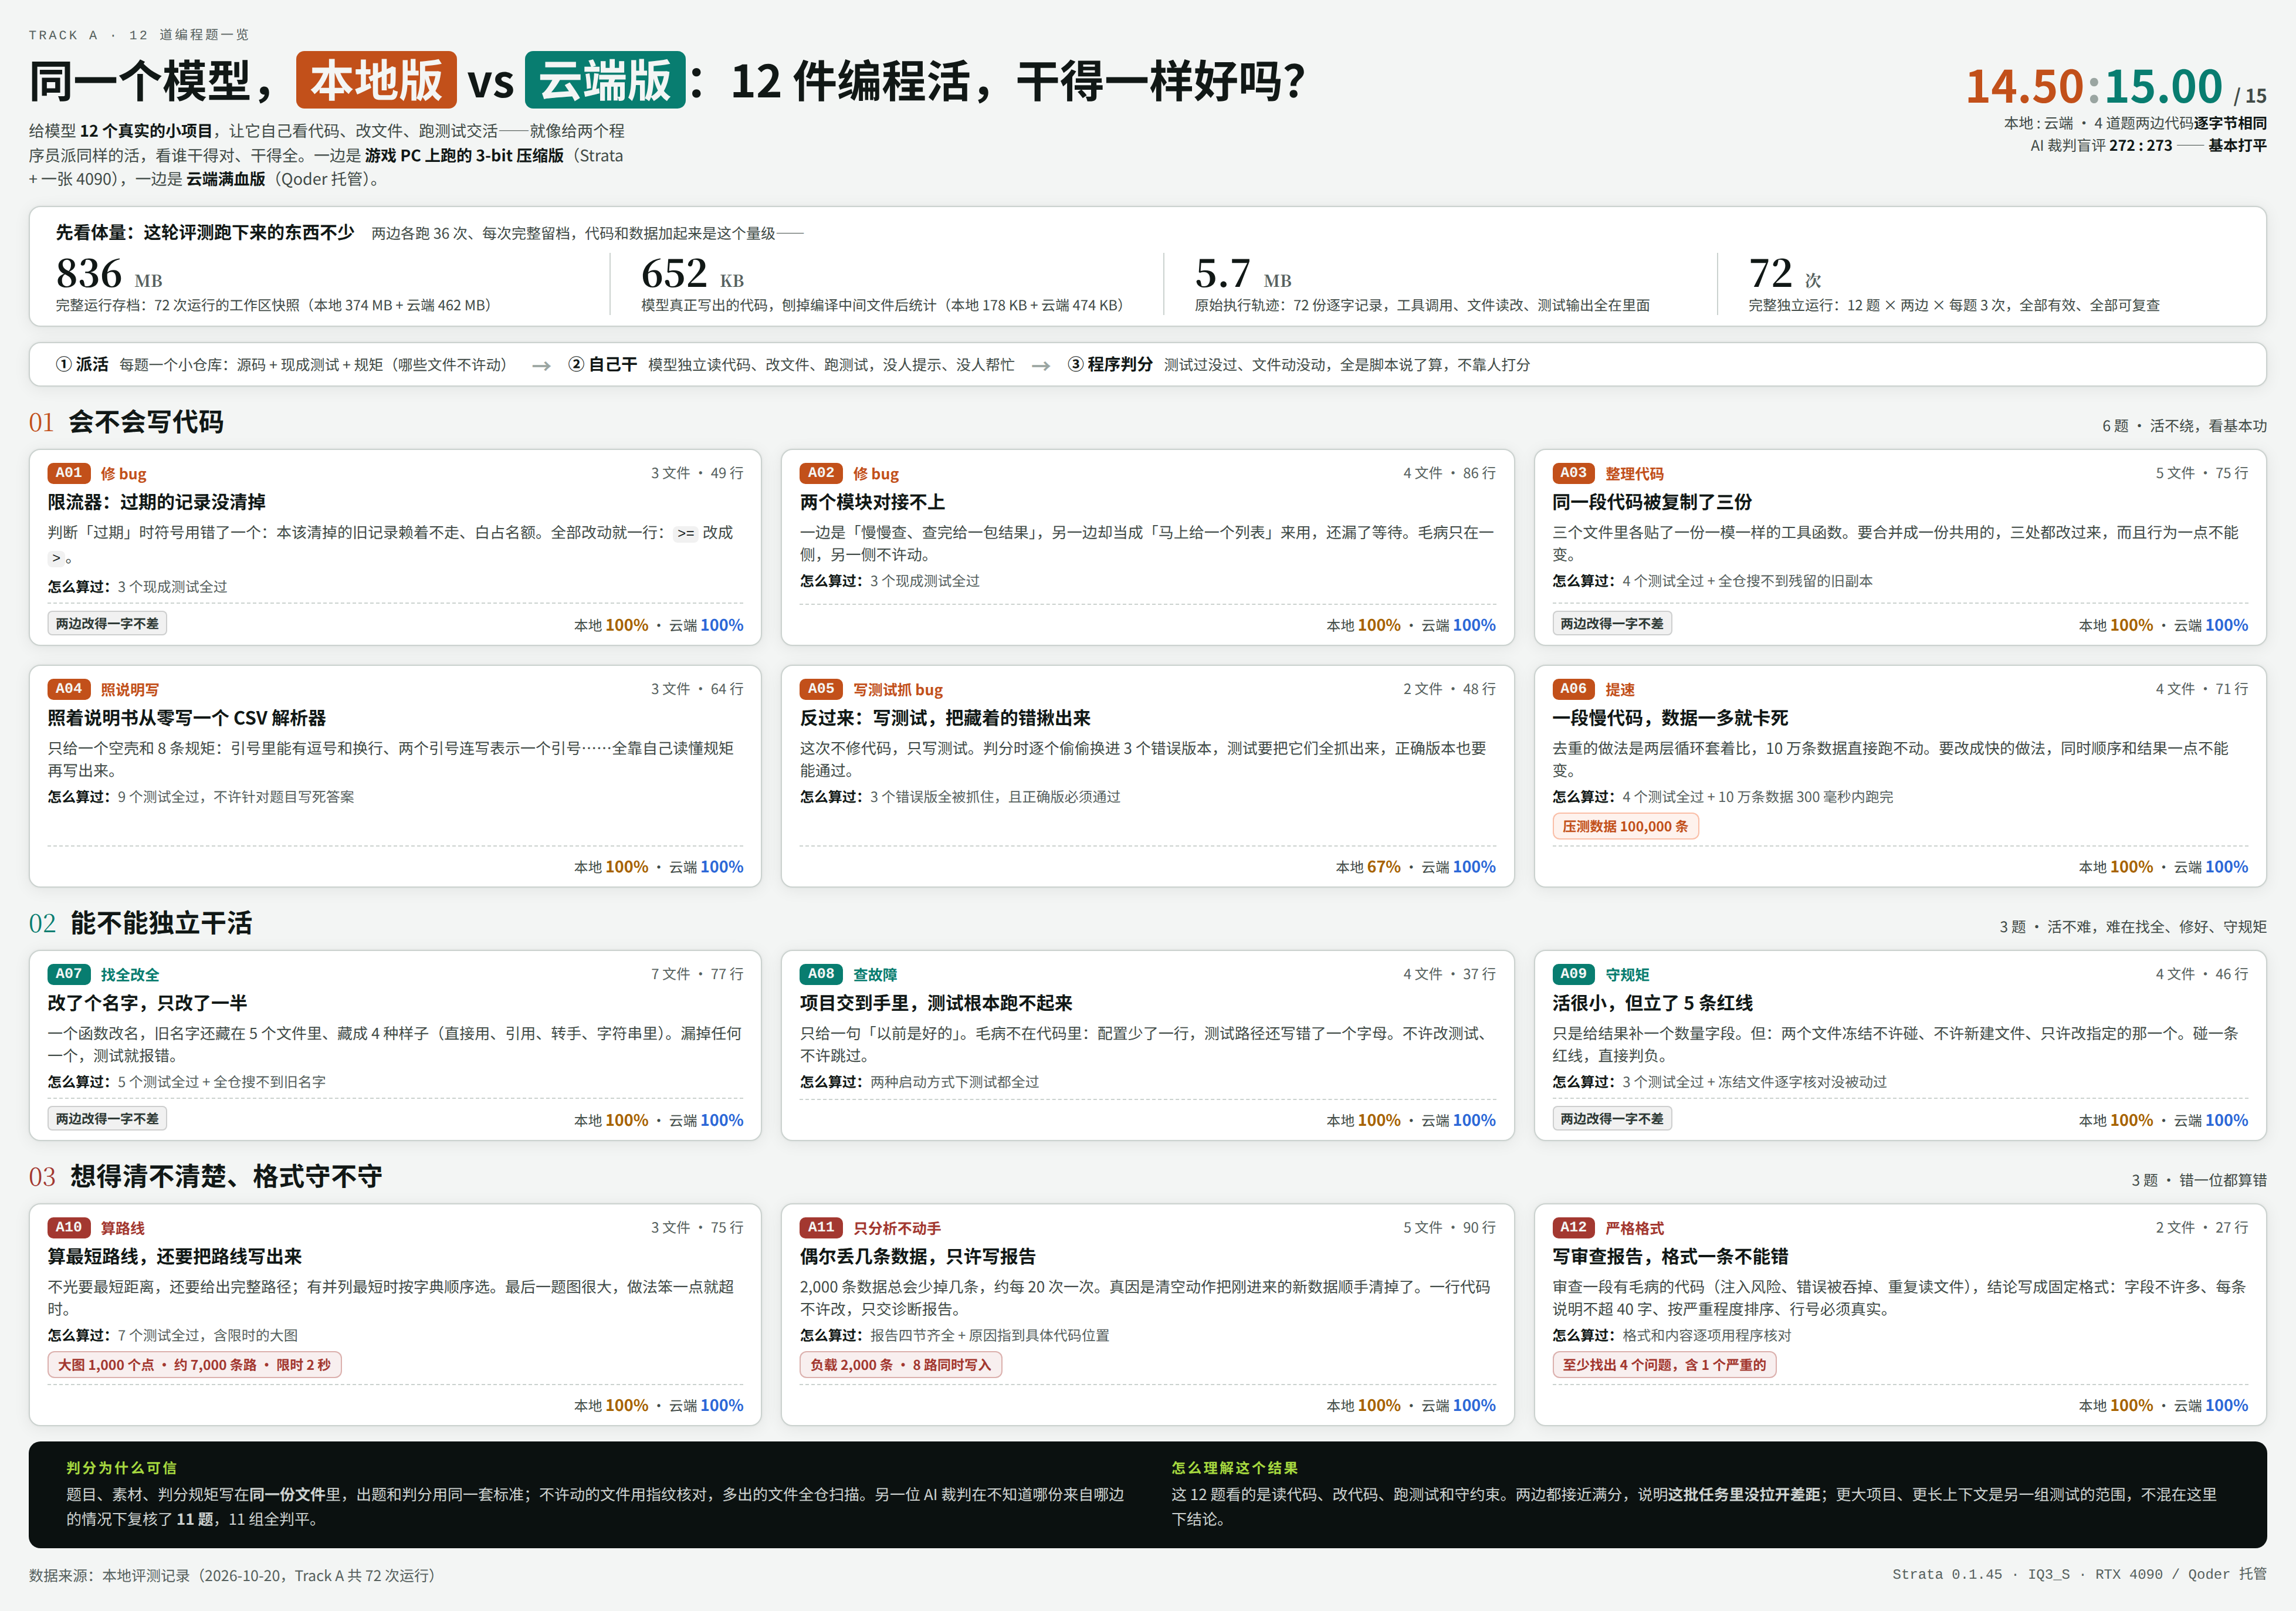Click the A09 task ID badge
The image size is (2296, 1611).
[1574, 974]
